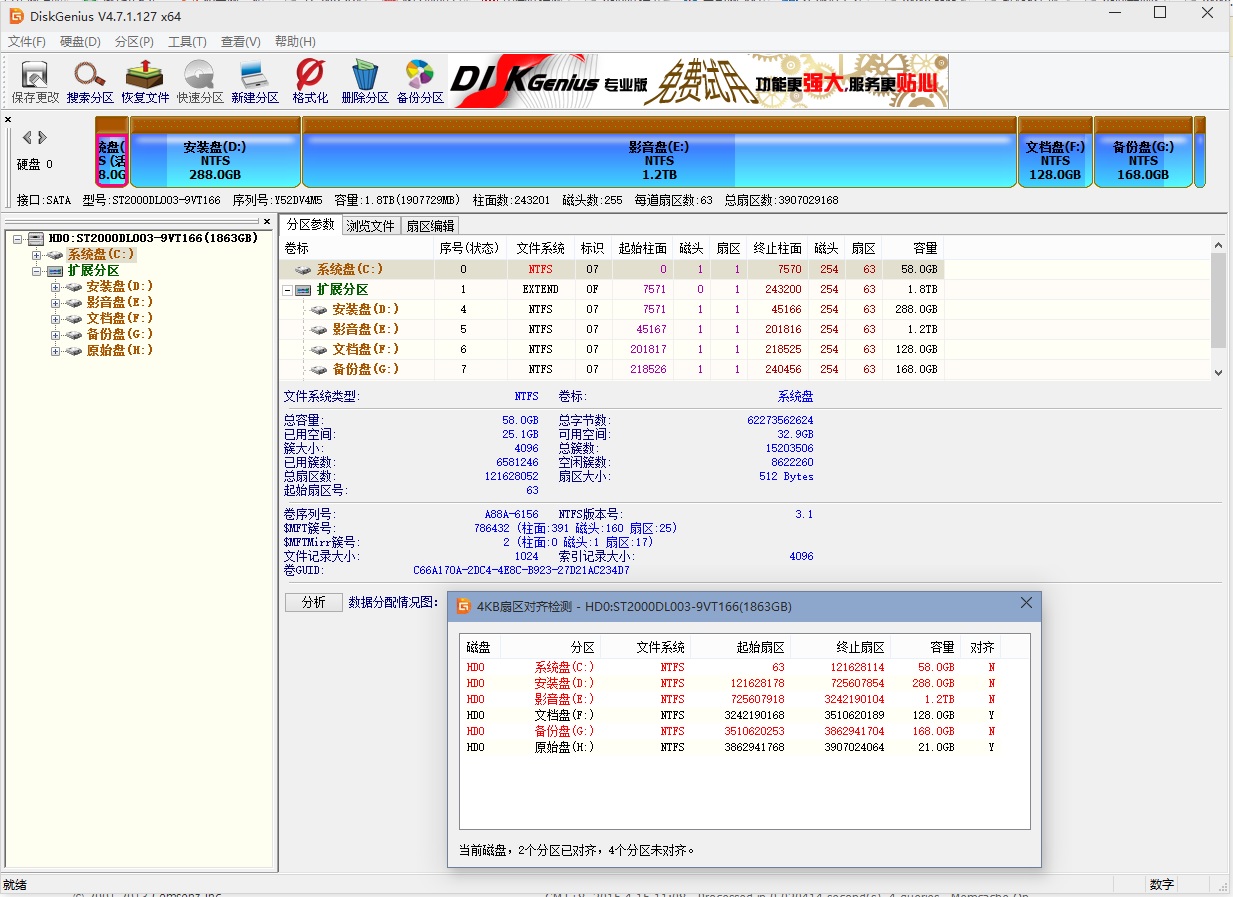The width and height of the screenshot is (1233, 897).
Task: Open the 文件(F) menu
Action: point(27,41)
